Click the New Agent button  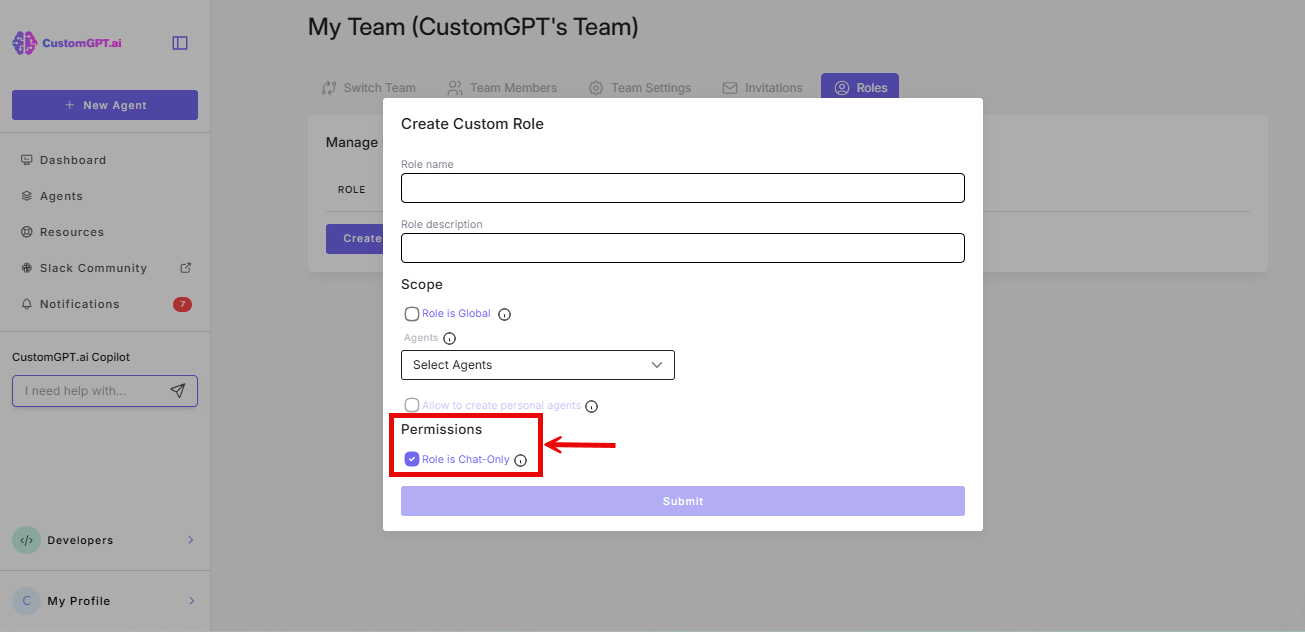point(104,104)
